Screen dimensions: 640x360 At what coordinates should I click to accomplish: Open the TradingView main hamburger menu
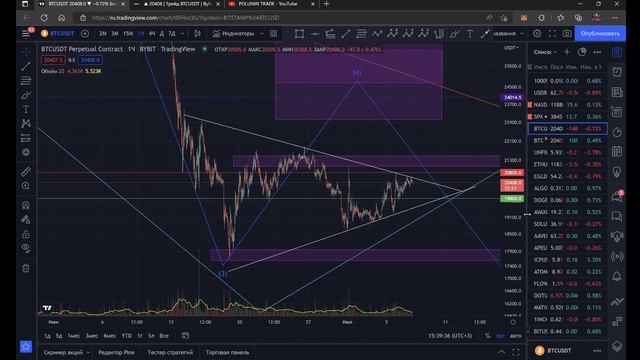pos(26,34)
